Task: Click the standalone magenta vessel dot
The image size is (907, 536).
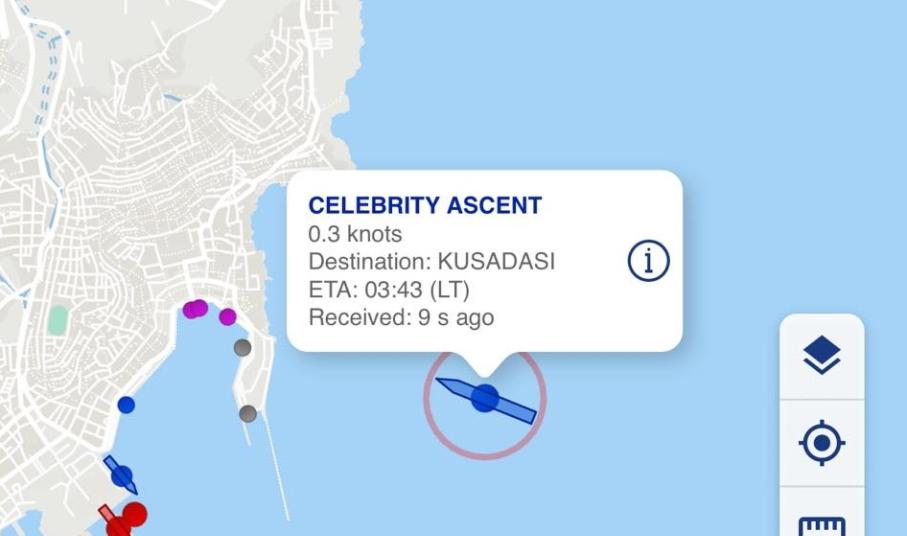Action: 228,317
